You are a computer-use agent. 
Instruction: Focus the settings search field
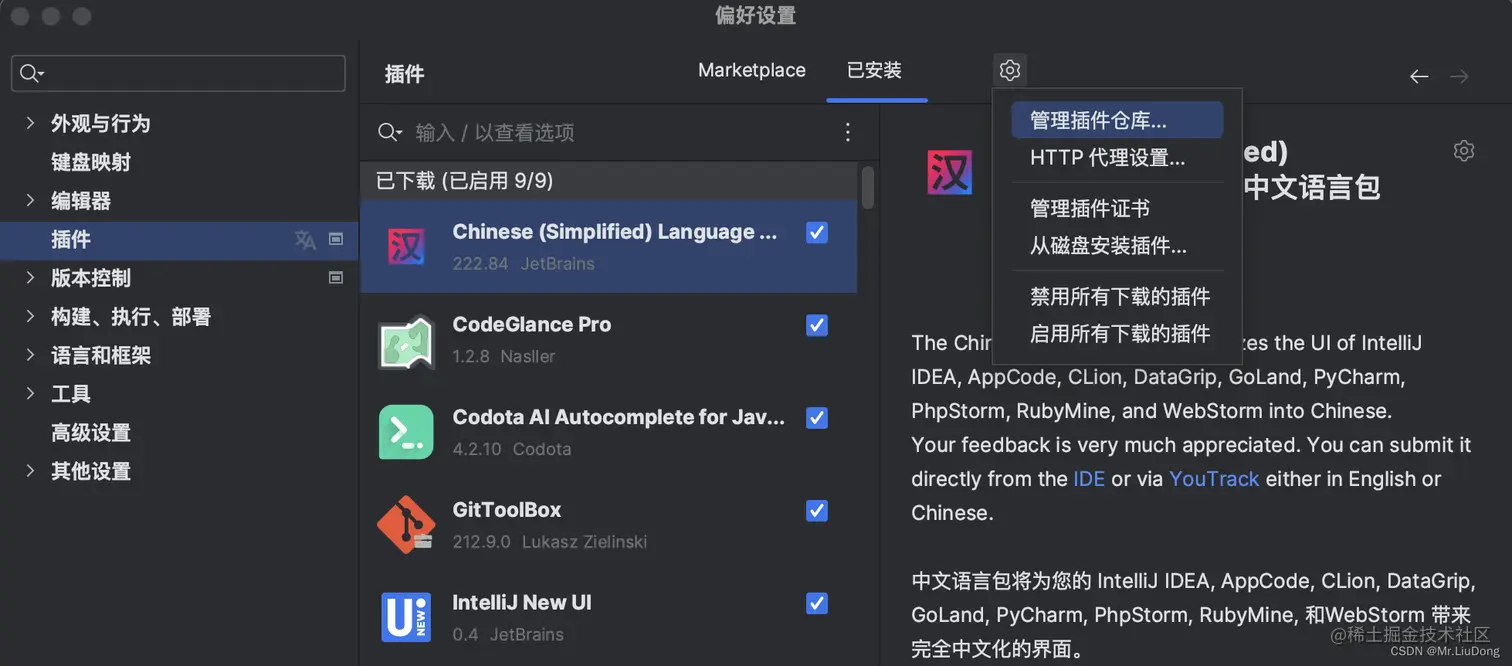[x=178, y=73]
